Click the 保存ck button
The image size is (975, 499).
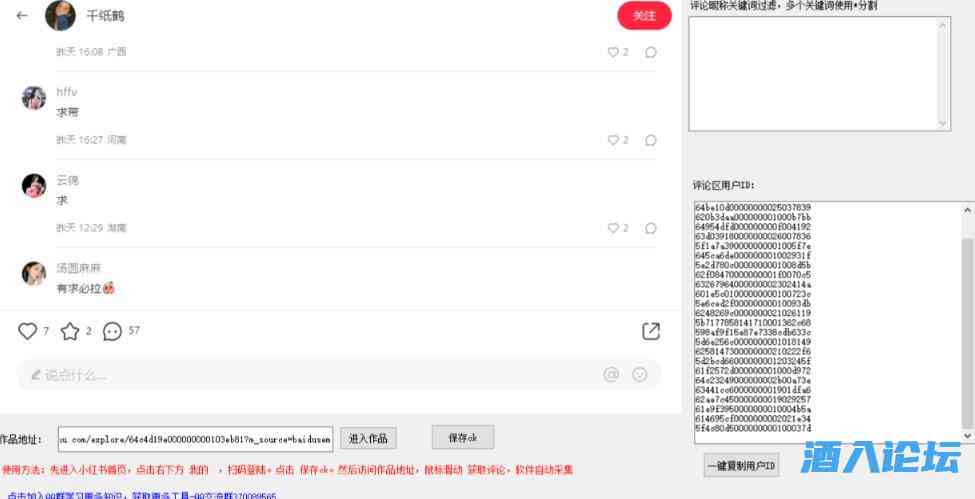[x=463, y=437]
